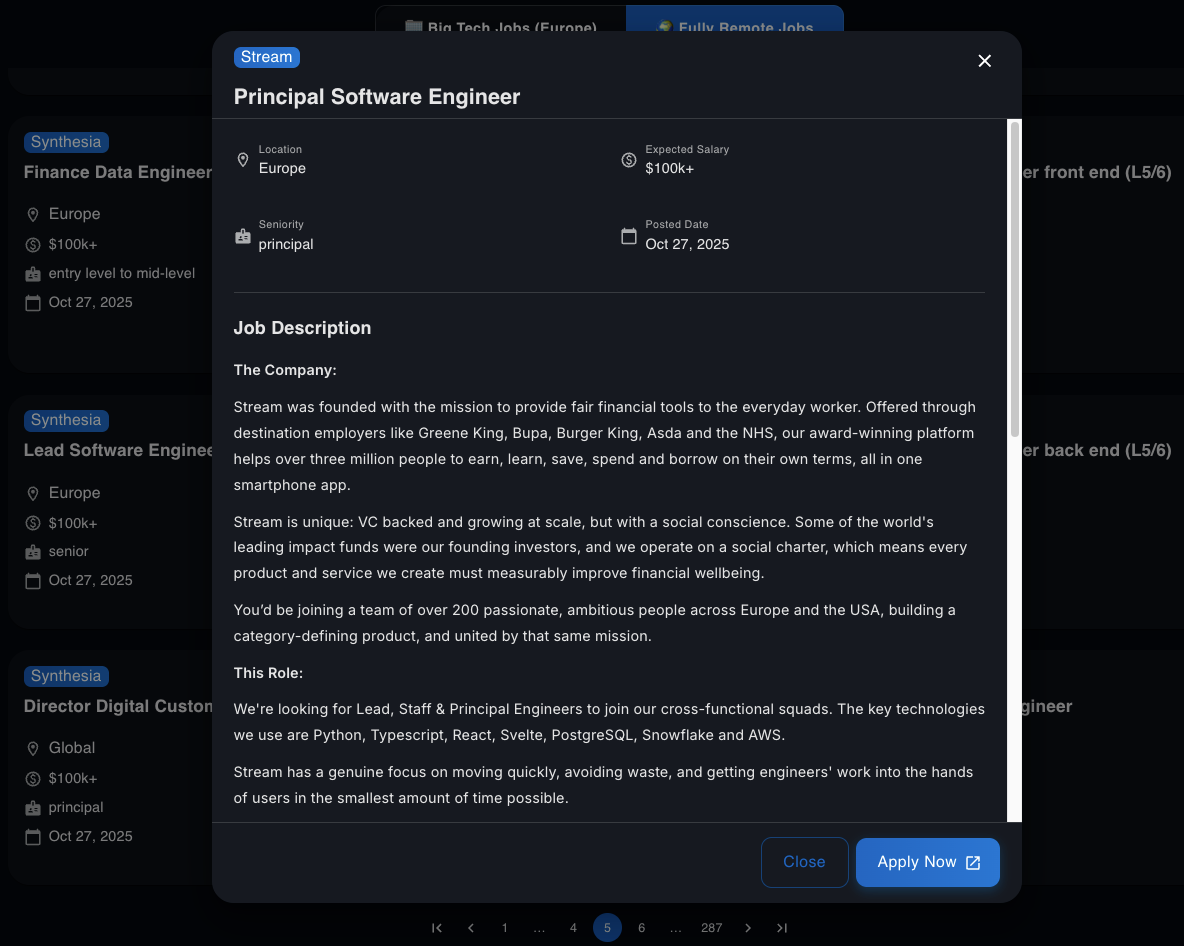Click the location pin icon beside Europe in dialog
The image size is (1184, 946).
coord(243,160)
